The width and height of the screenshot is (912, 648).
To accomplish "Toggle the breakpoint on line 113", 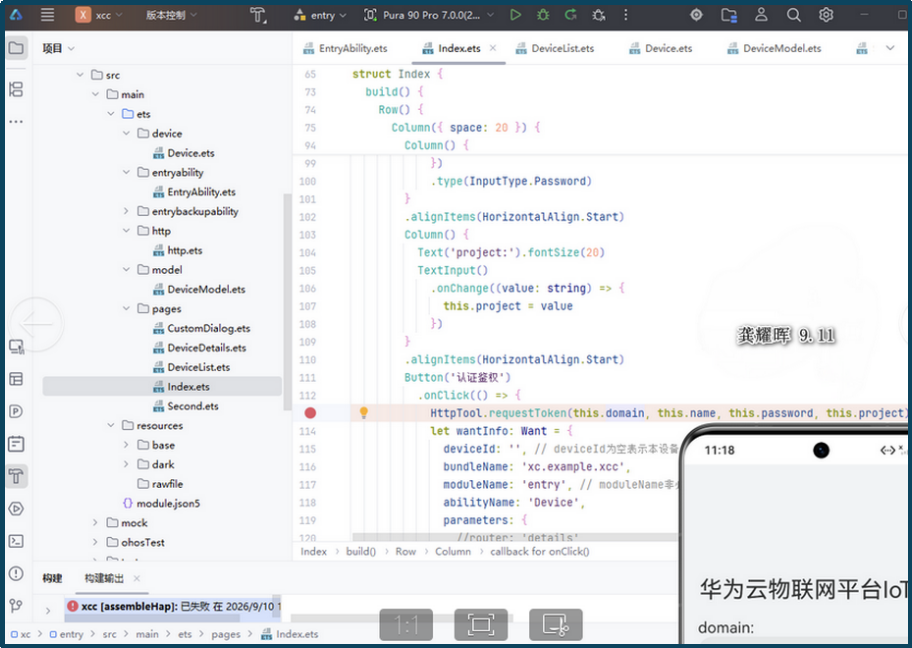I will [x=310, y=413].
